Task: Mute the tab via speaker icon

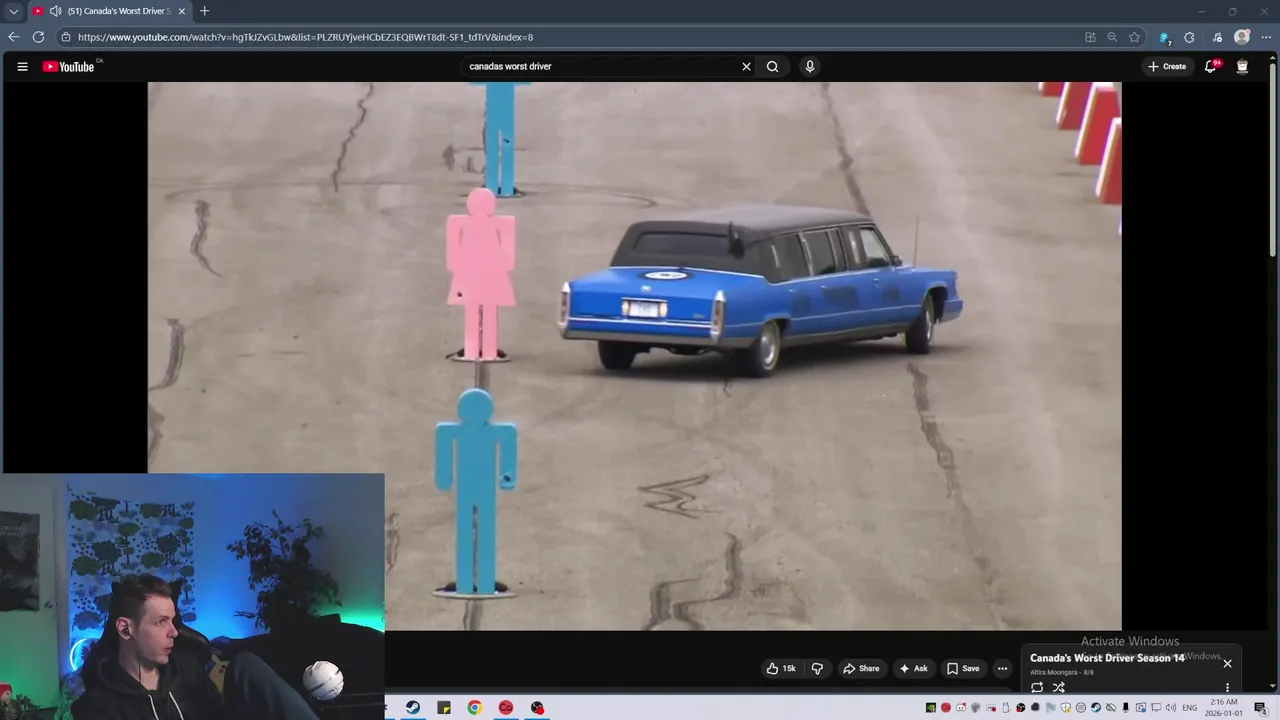Action: (x=55, y=11)
